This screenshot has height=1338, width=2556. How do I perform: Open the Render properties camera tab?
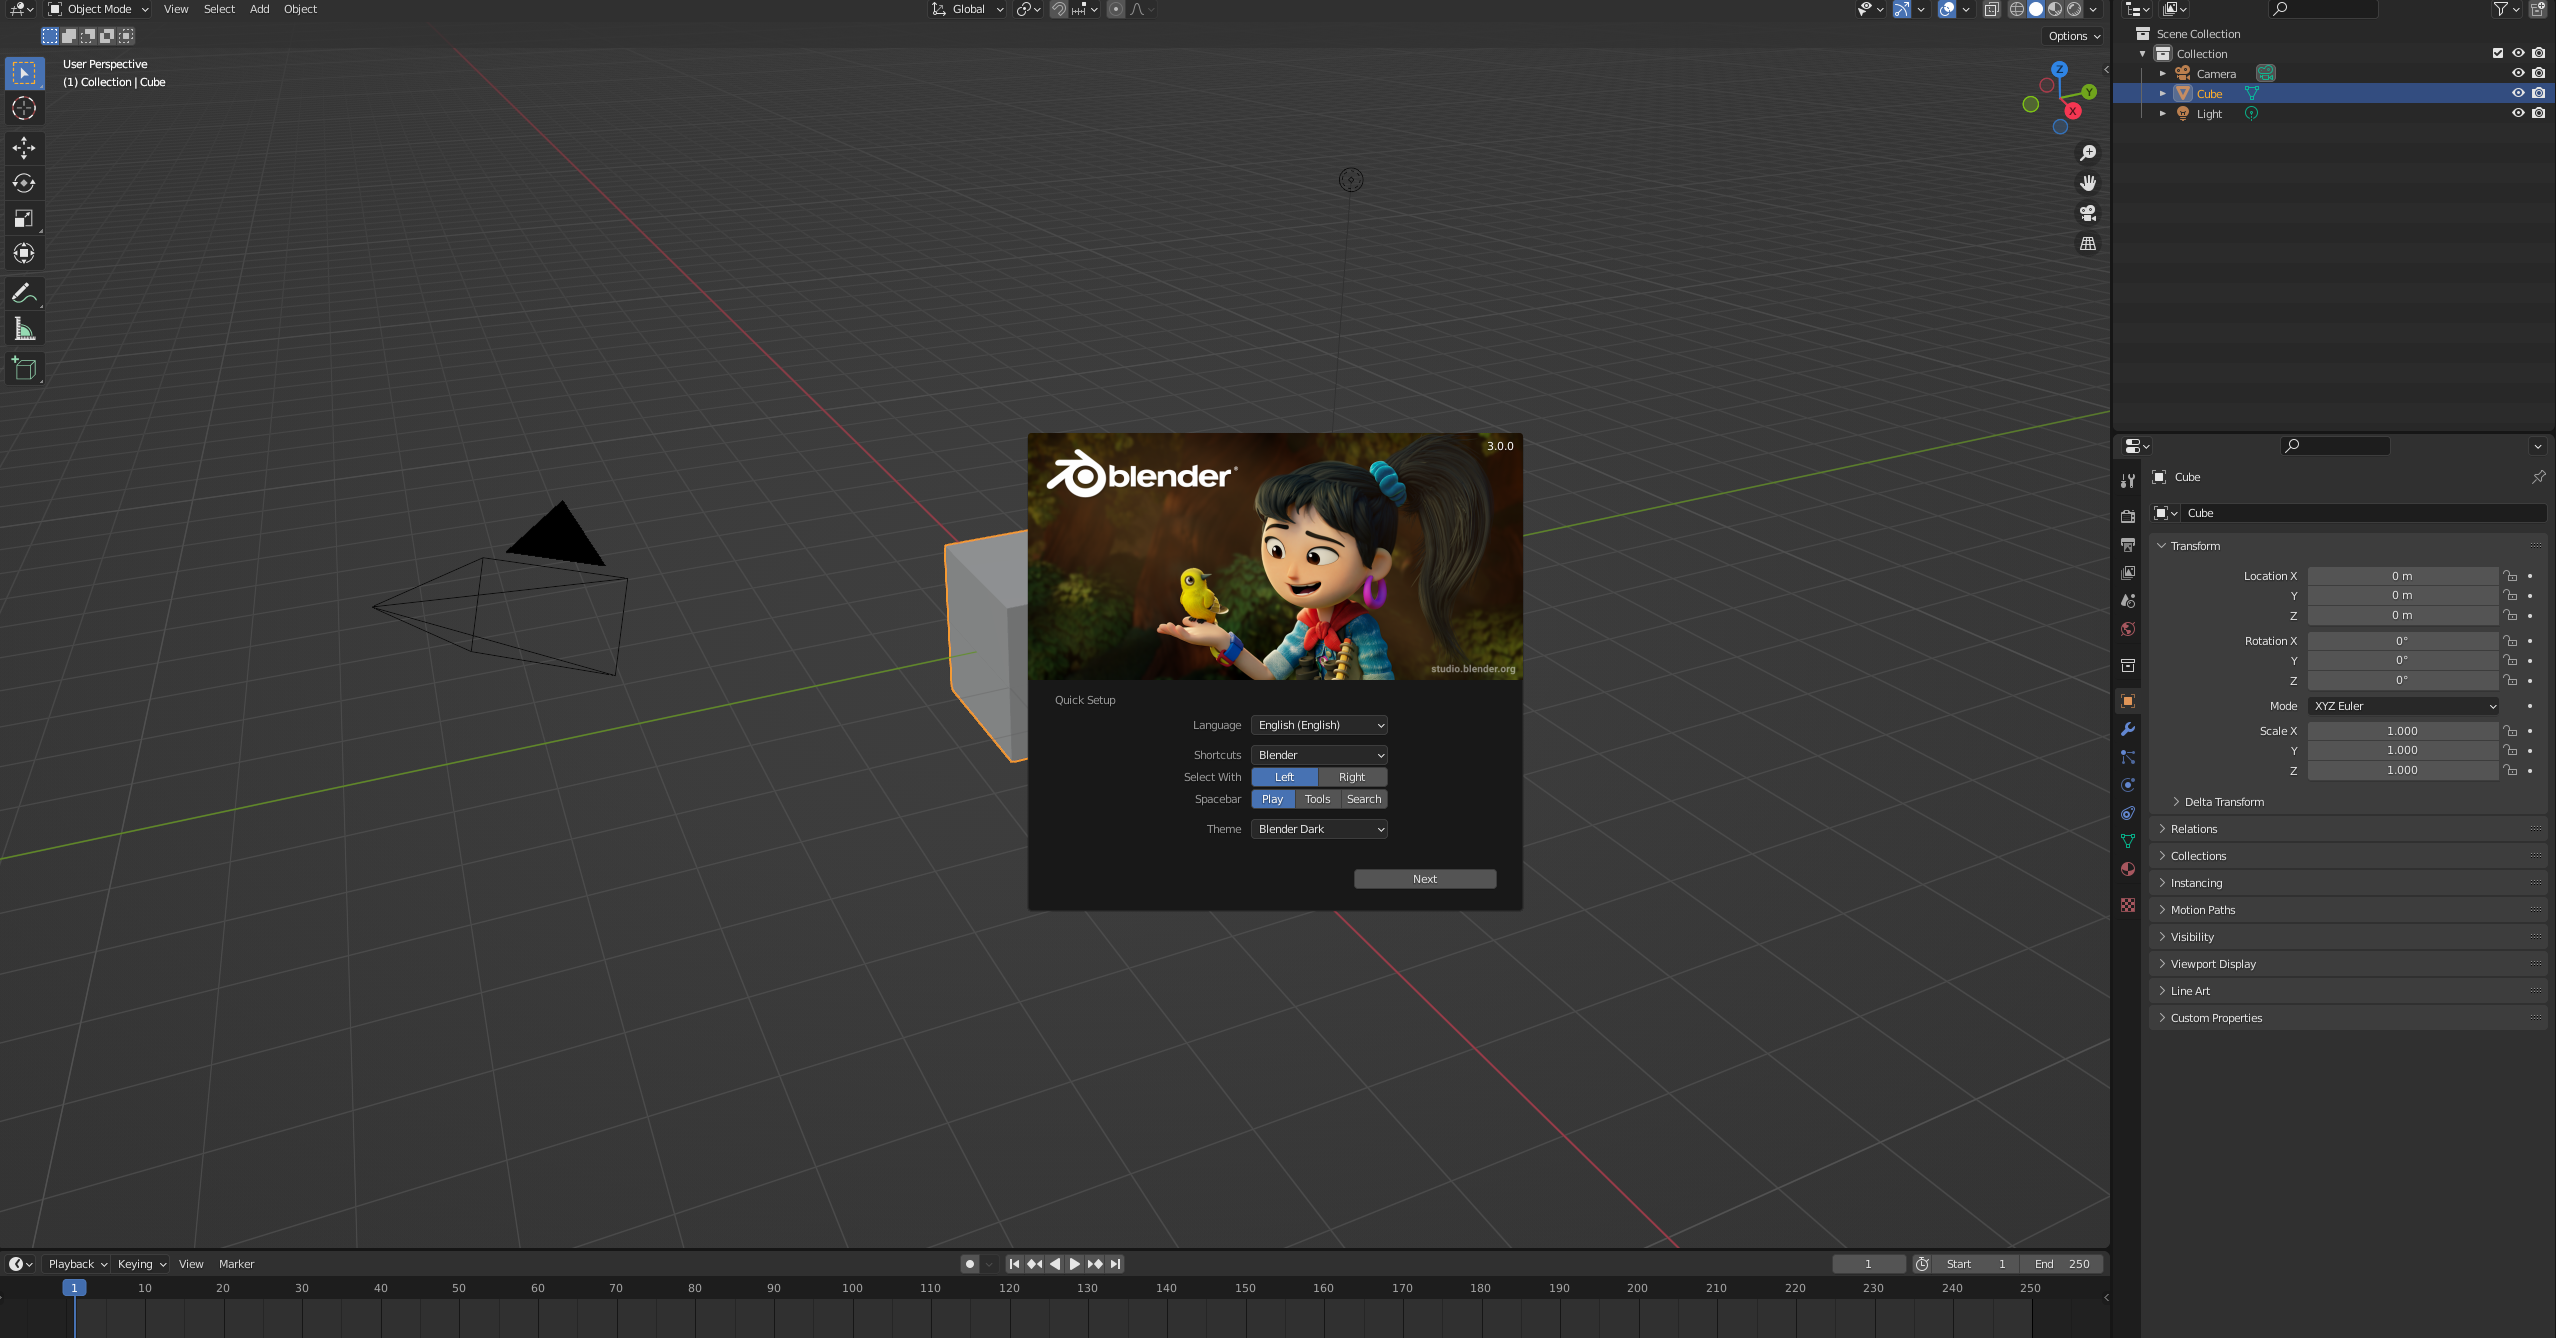(2128, 516)
